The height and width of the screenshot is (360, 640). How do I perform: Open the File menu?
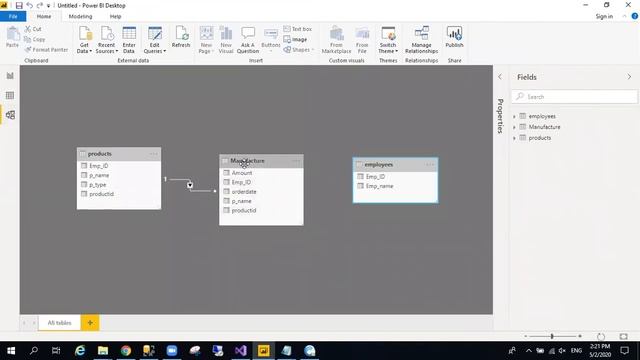point(13,16)
